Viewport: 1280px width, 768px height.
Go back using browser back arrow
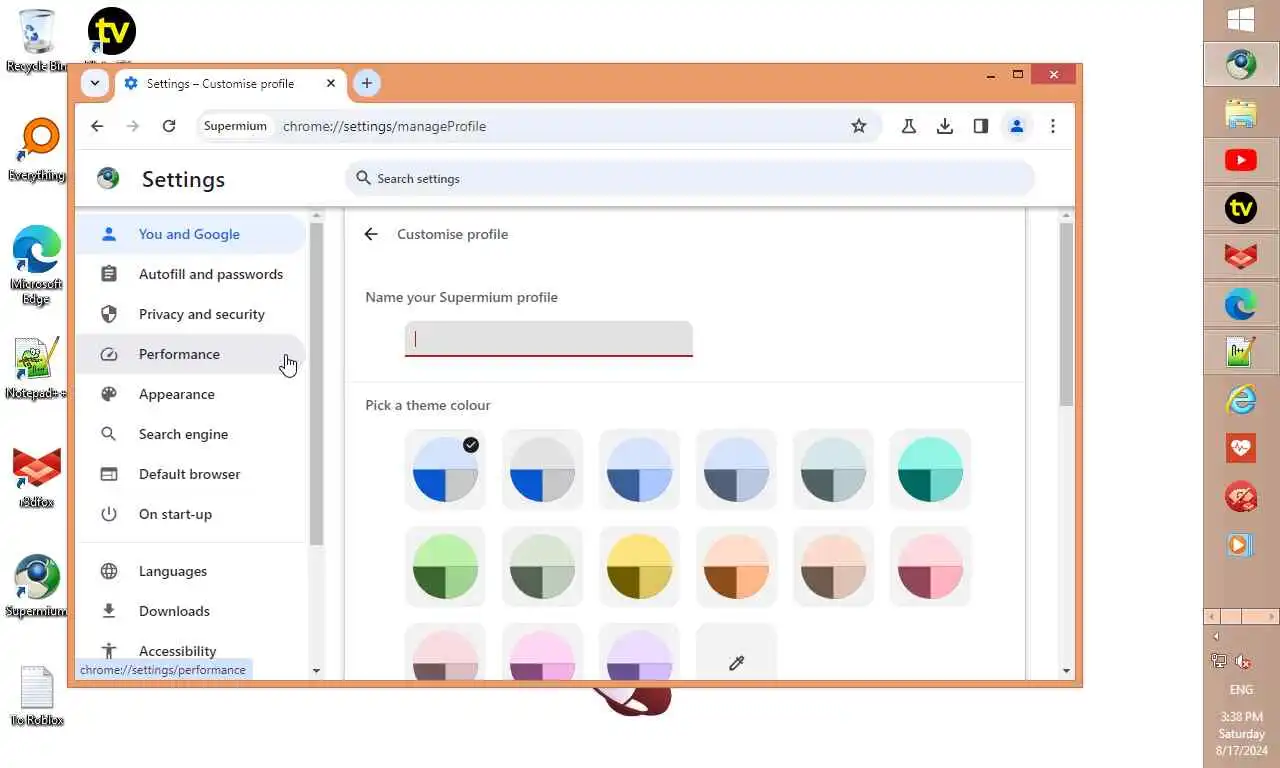(x=97, y=126)
